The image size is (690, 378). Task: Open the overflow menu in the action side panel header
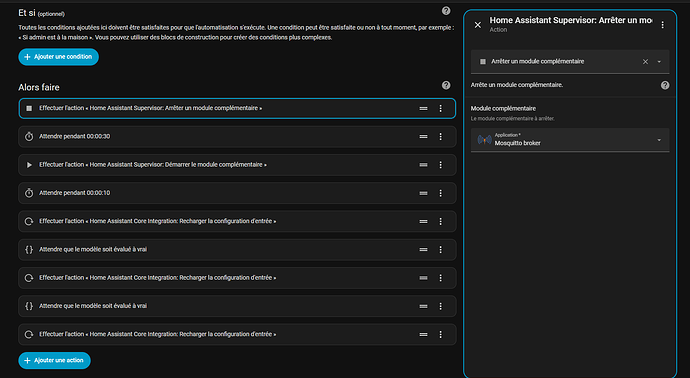pyautogui.click(x=662, y=25)
